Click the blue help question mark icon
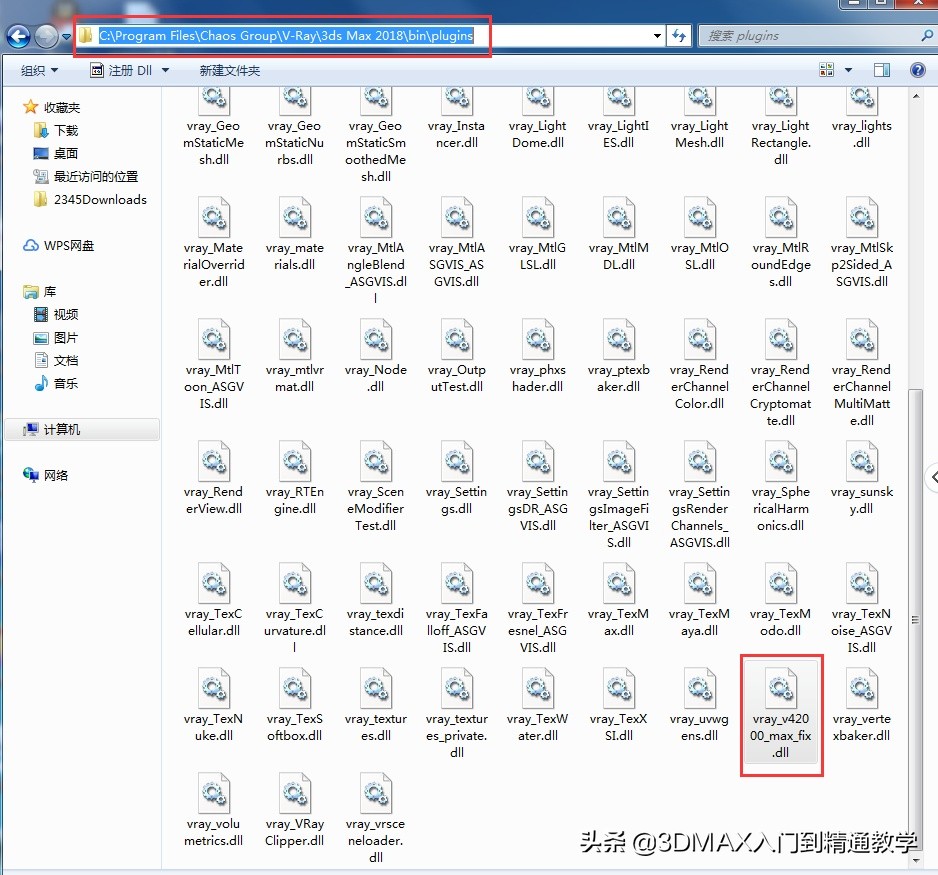The height and width of the screenshot is (875, 938). pyautogui.click(x=918, y=71)
